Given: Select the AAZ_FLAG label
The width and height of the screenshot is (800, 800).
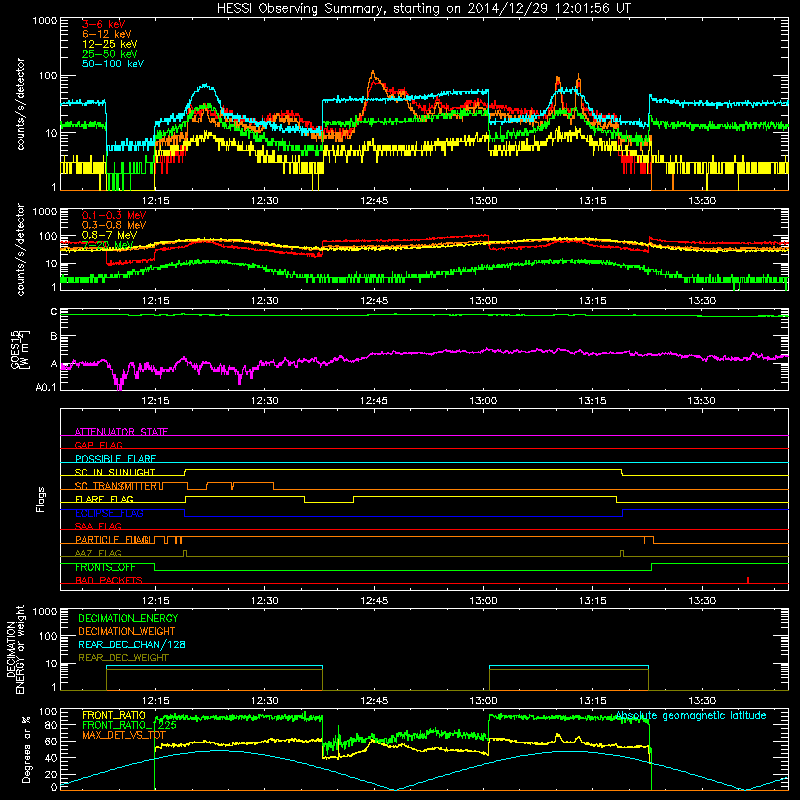Looking at the screenshot, I should point(98,553).
